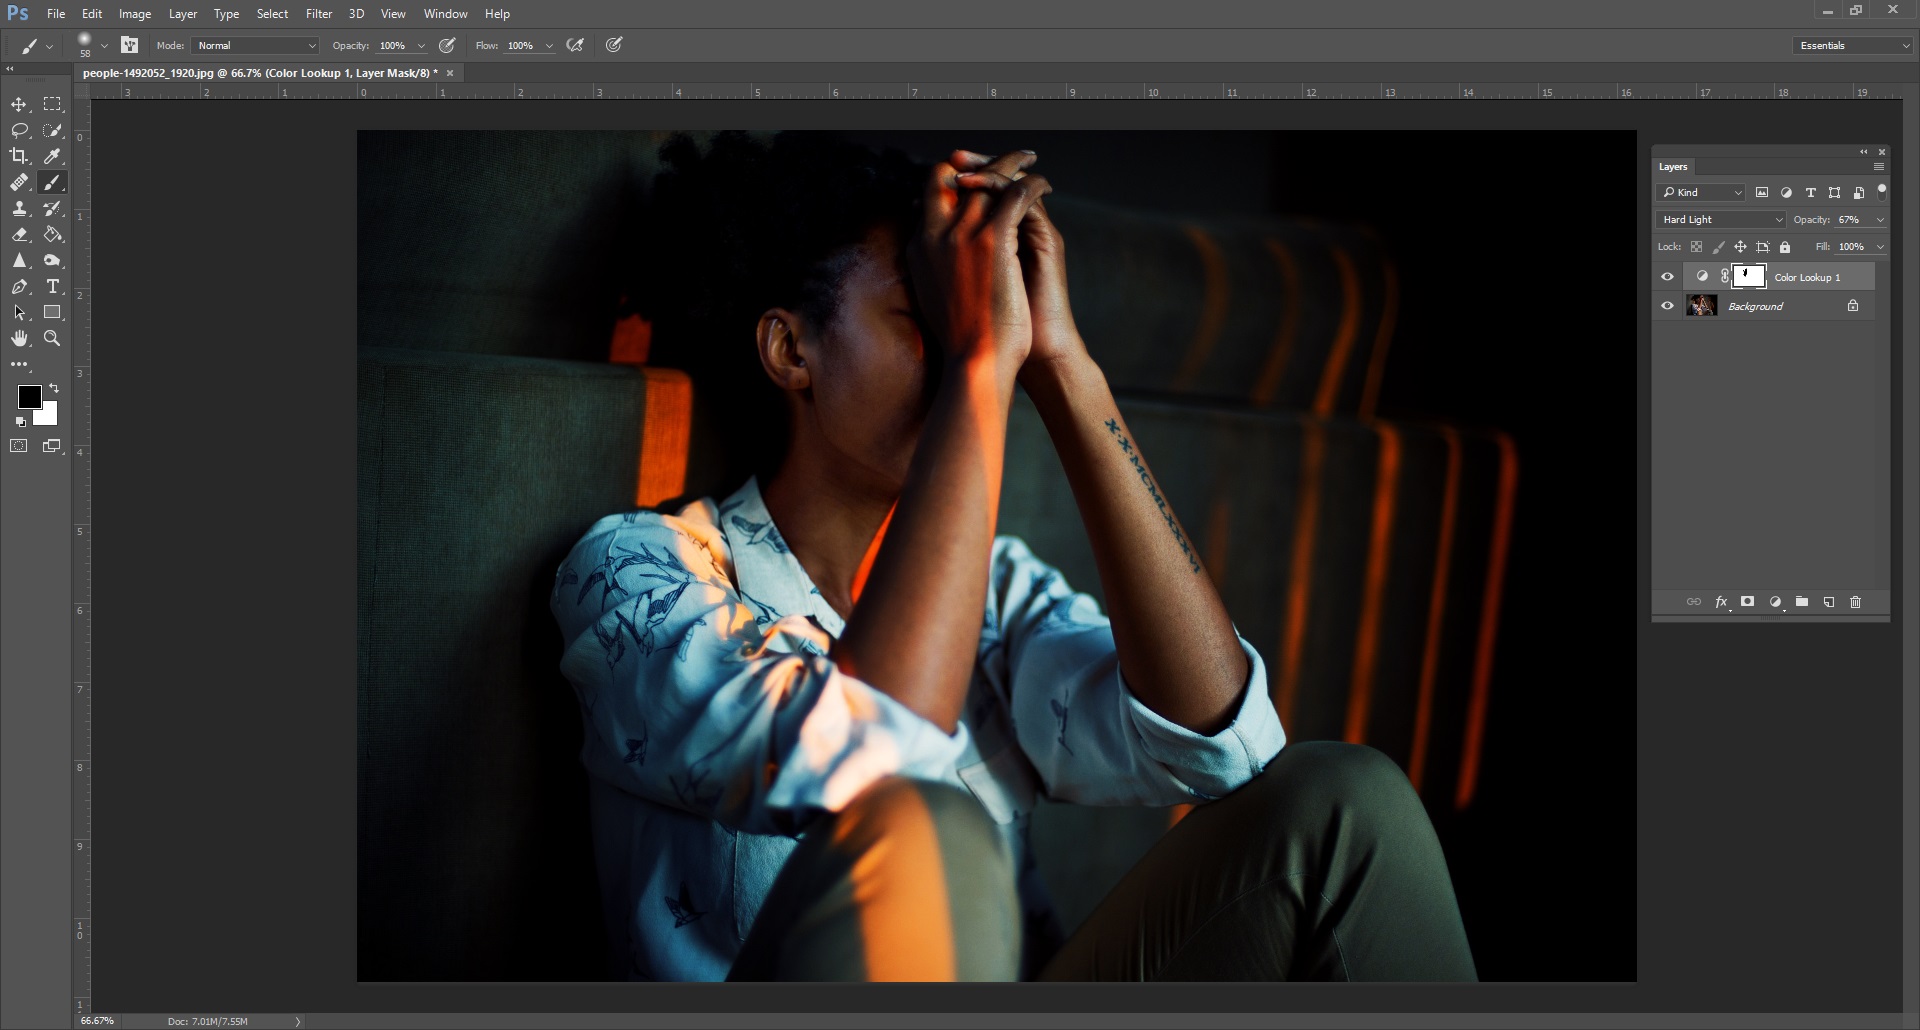
Task: Select the Eyedropper tool
Action: [x=53, y=156]
